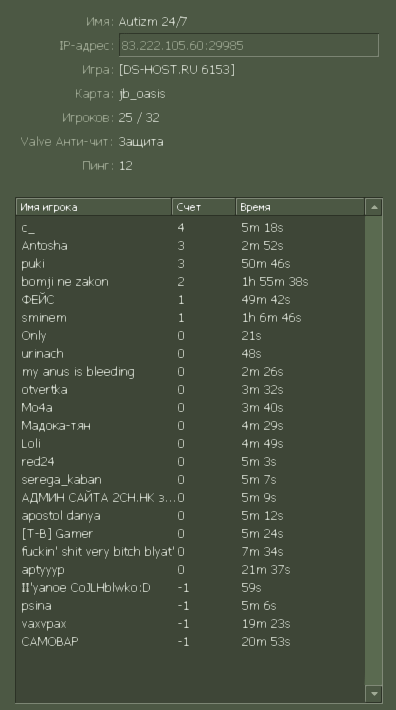396x710 pixels.
Task: Click the IP-адрес field 83.222.105.60:29985
Action: click(248, 45)
